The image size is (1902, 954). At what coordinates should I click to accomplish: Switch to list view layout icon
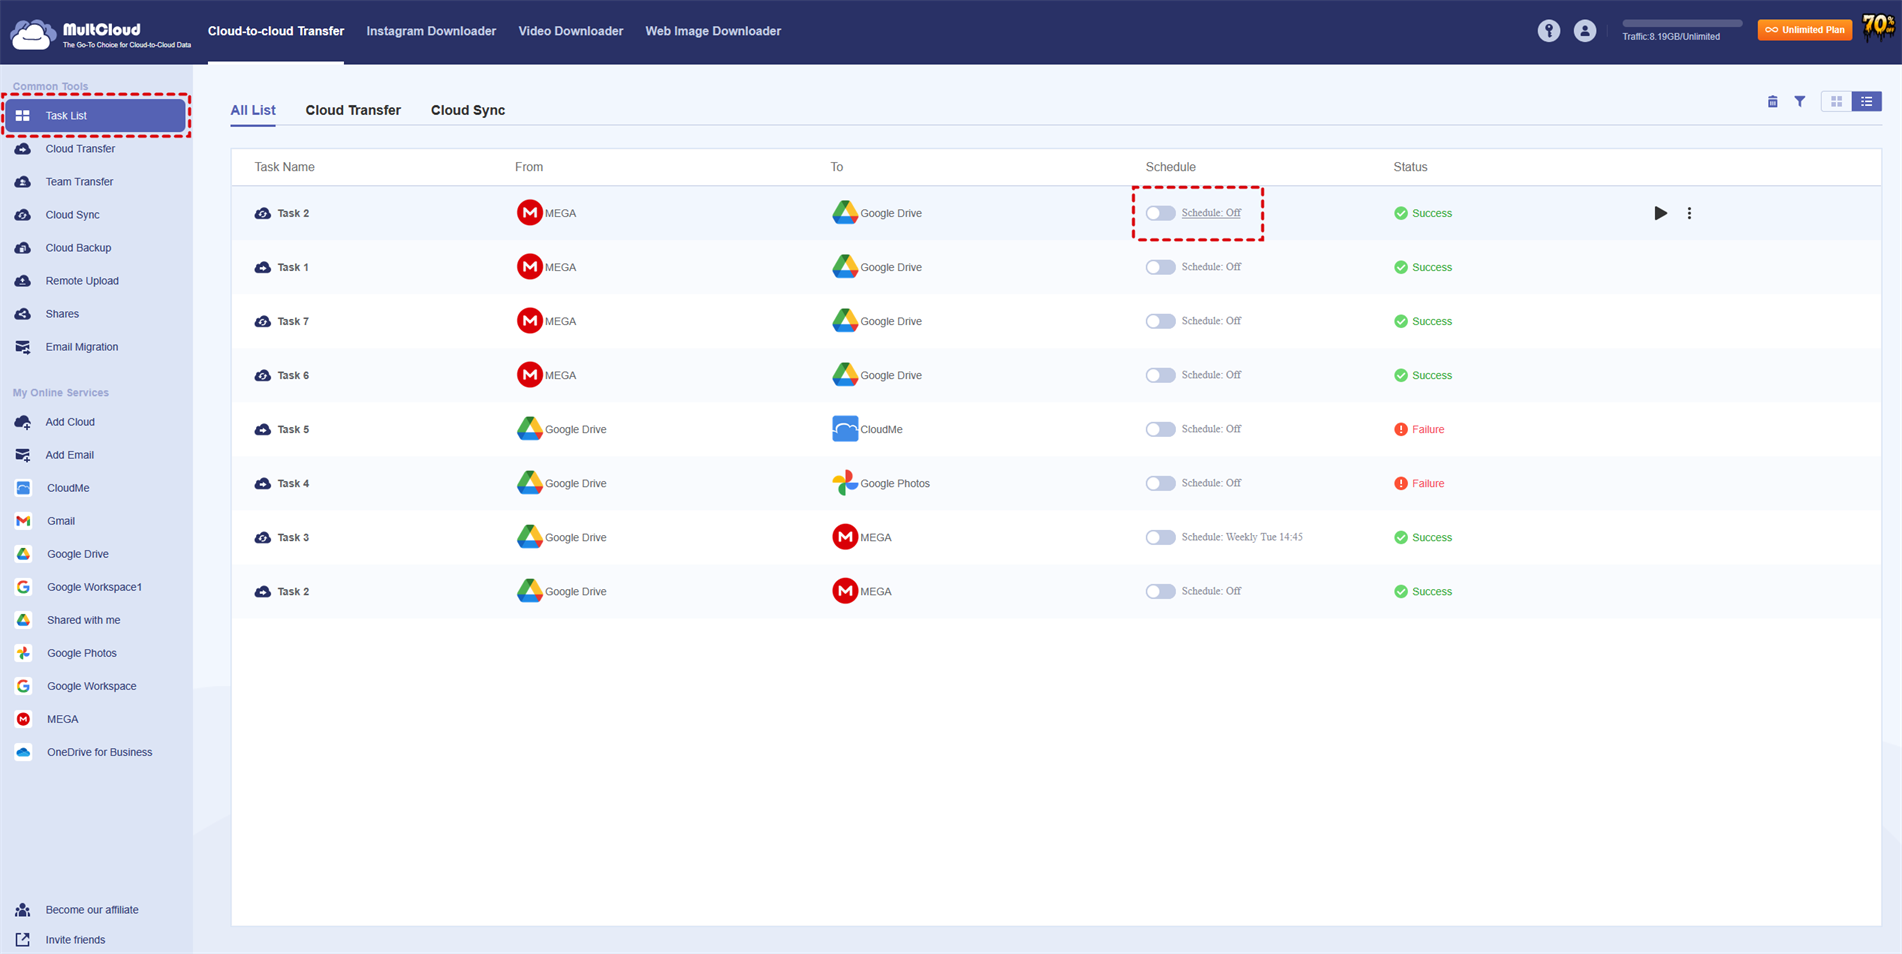click(1866, 102)
